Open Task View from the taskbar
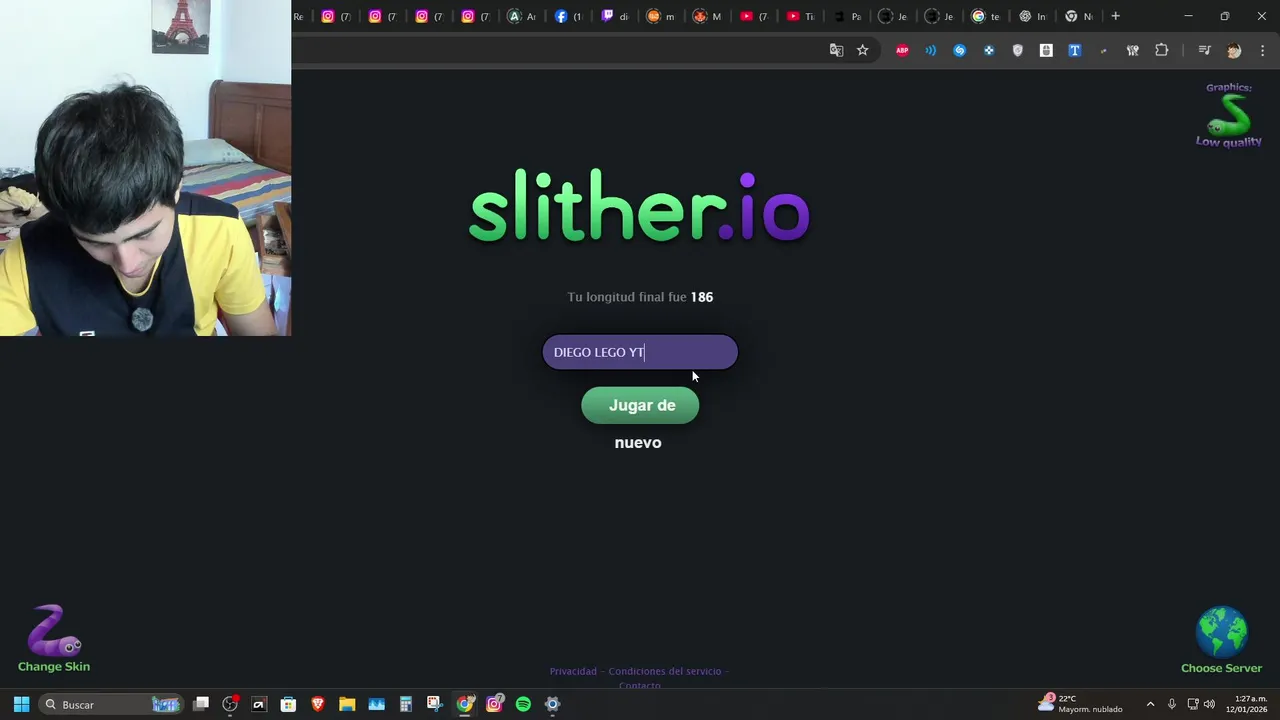The height and width of the screenshot is (720, 1280). [201, 704]
